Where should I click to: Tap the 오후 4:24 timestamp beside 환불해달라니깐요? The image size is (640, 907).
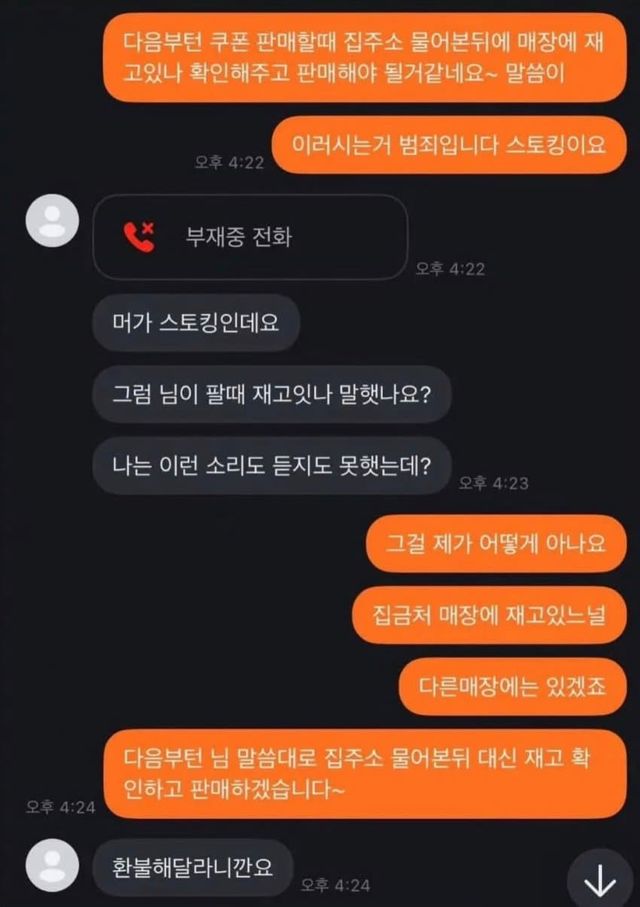[x=336, y=884]
